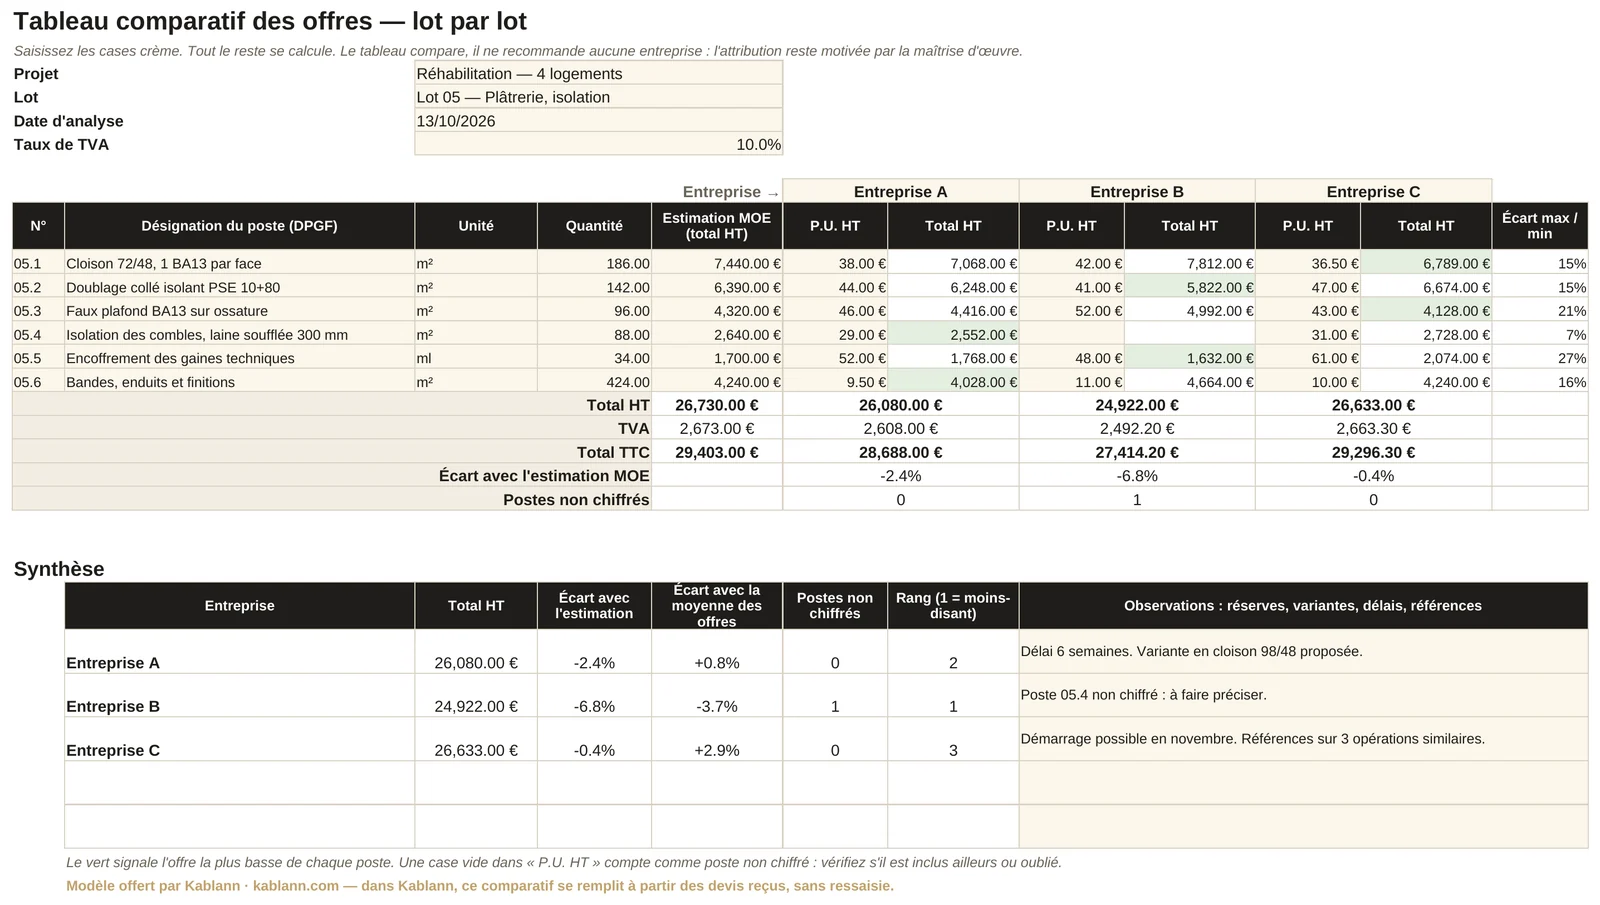Click "Doublage collé isolant PSE 10+80" designation
This screenshot has height=905, width=1600.
(x=239, y=287)
